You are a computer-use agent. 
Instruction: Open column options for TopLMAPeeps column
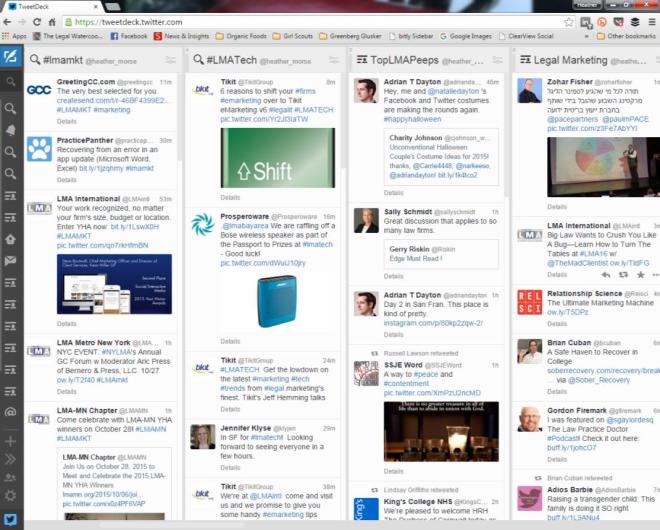[498, 60]
